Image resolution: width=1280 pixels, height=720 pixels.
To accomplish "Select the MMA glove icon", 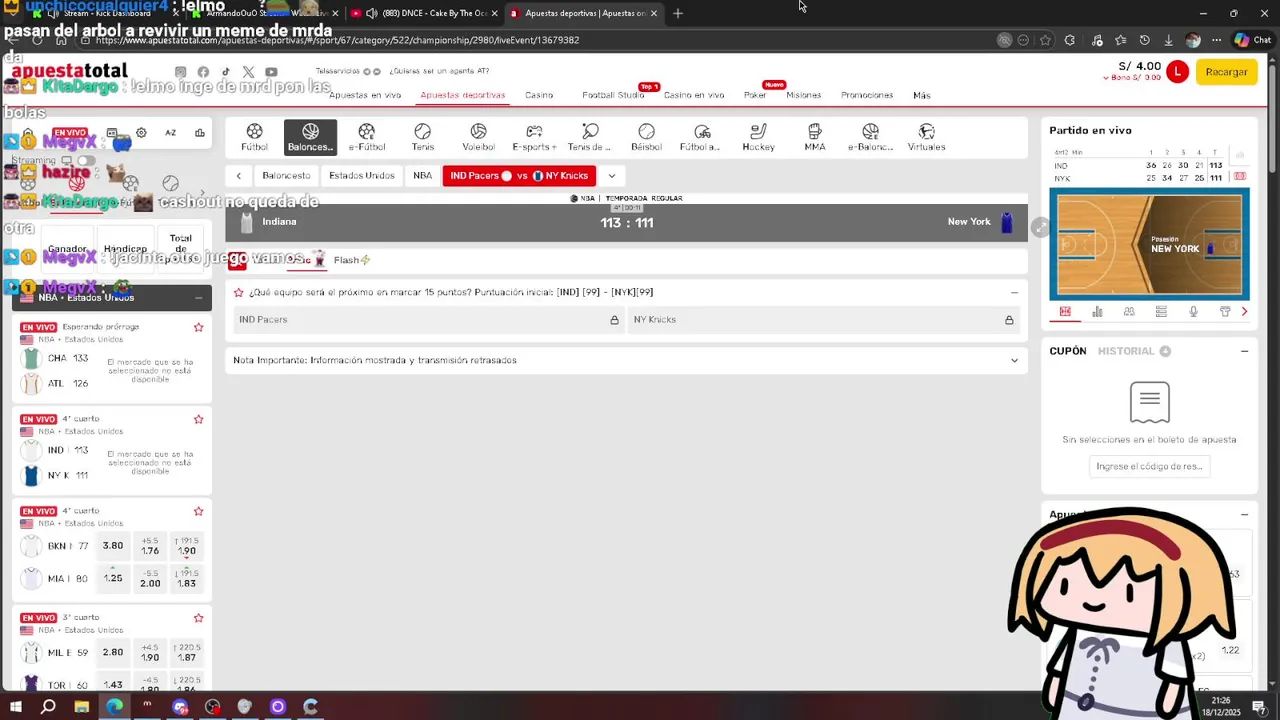I will point(814,137).
